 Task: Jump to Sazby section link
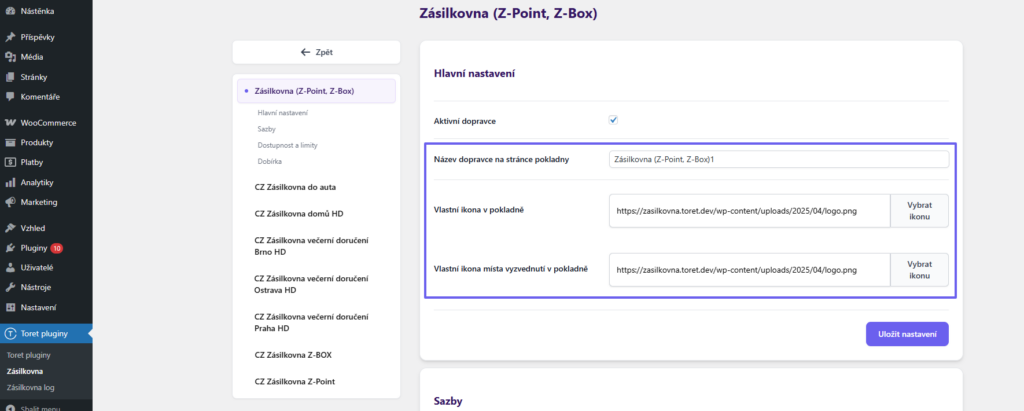(266, 129)
